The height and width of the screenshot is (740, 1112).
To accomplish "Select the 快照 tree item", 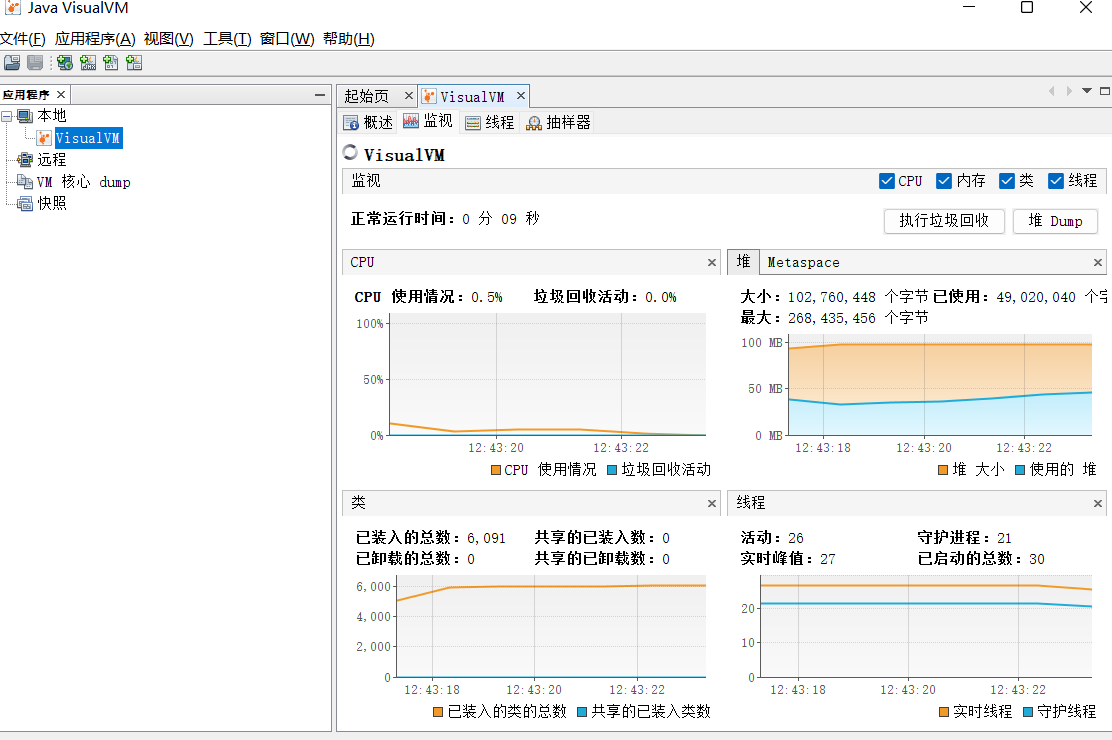I will pyautogui.click(x=51, y=204).
